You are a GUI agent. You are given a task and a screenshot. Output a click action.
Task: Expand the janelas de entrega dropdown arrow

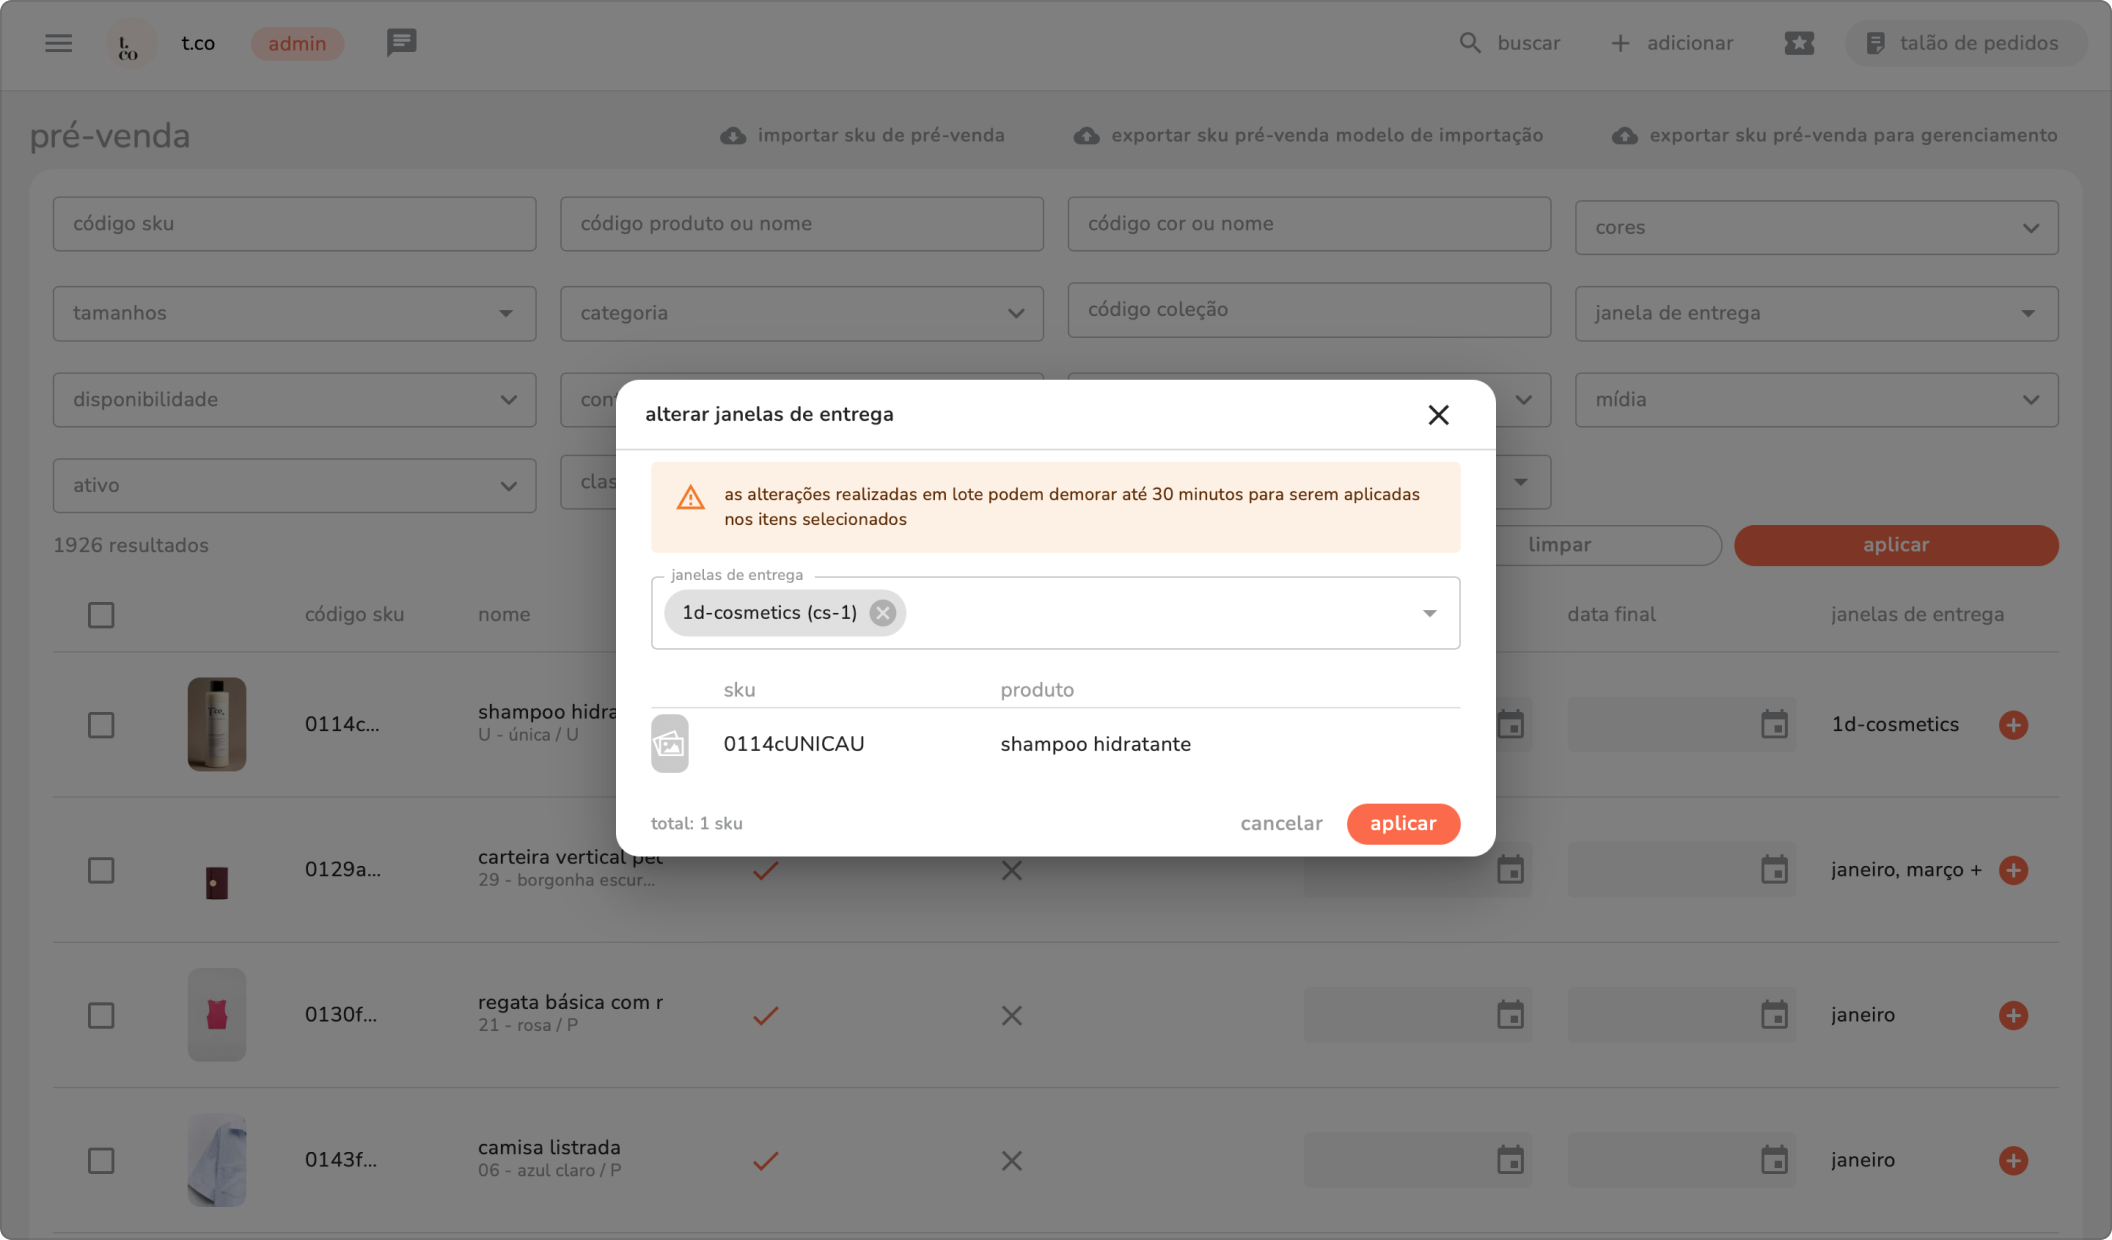point(1429,613)
